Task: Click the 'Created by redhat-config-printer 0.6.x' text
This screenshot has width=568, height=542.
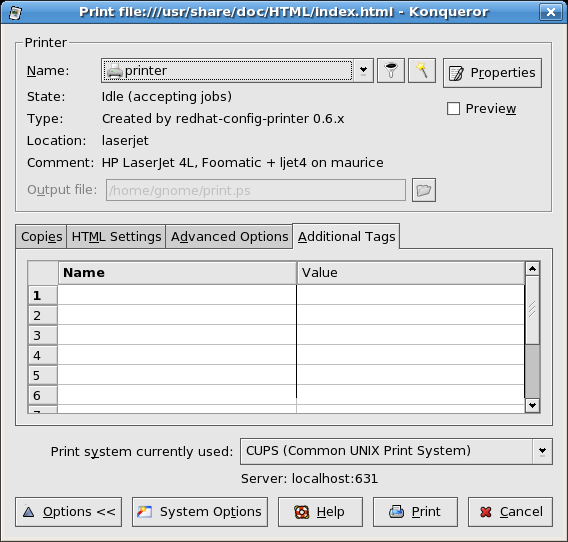Action: [223, 119]
